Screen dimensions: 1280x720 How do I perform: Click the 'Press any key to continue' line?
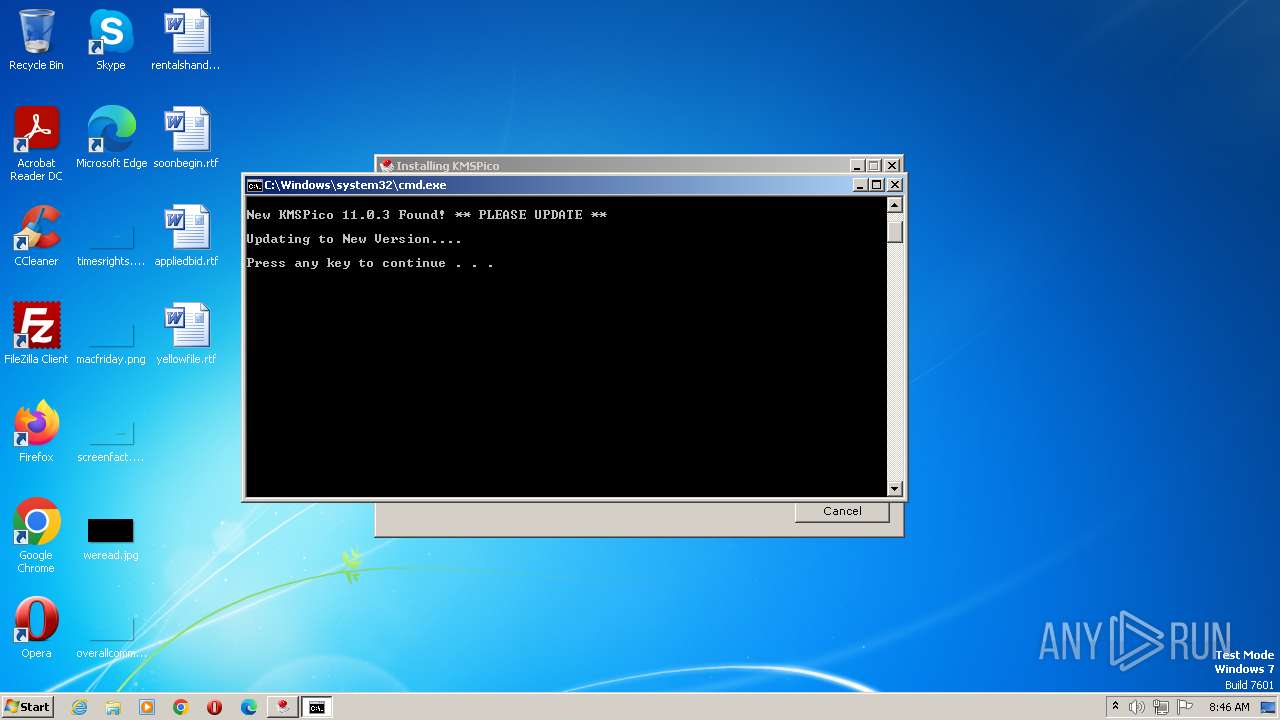click(x=370, y=263)
